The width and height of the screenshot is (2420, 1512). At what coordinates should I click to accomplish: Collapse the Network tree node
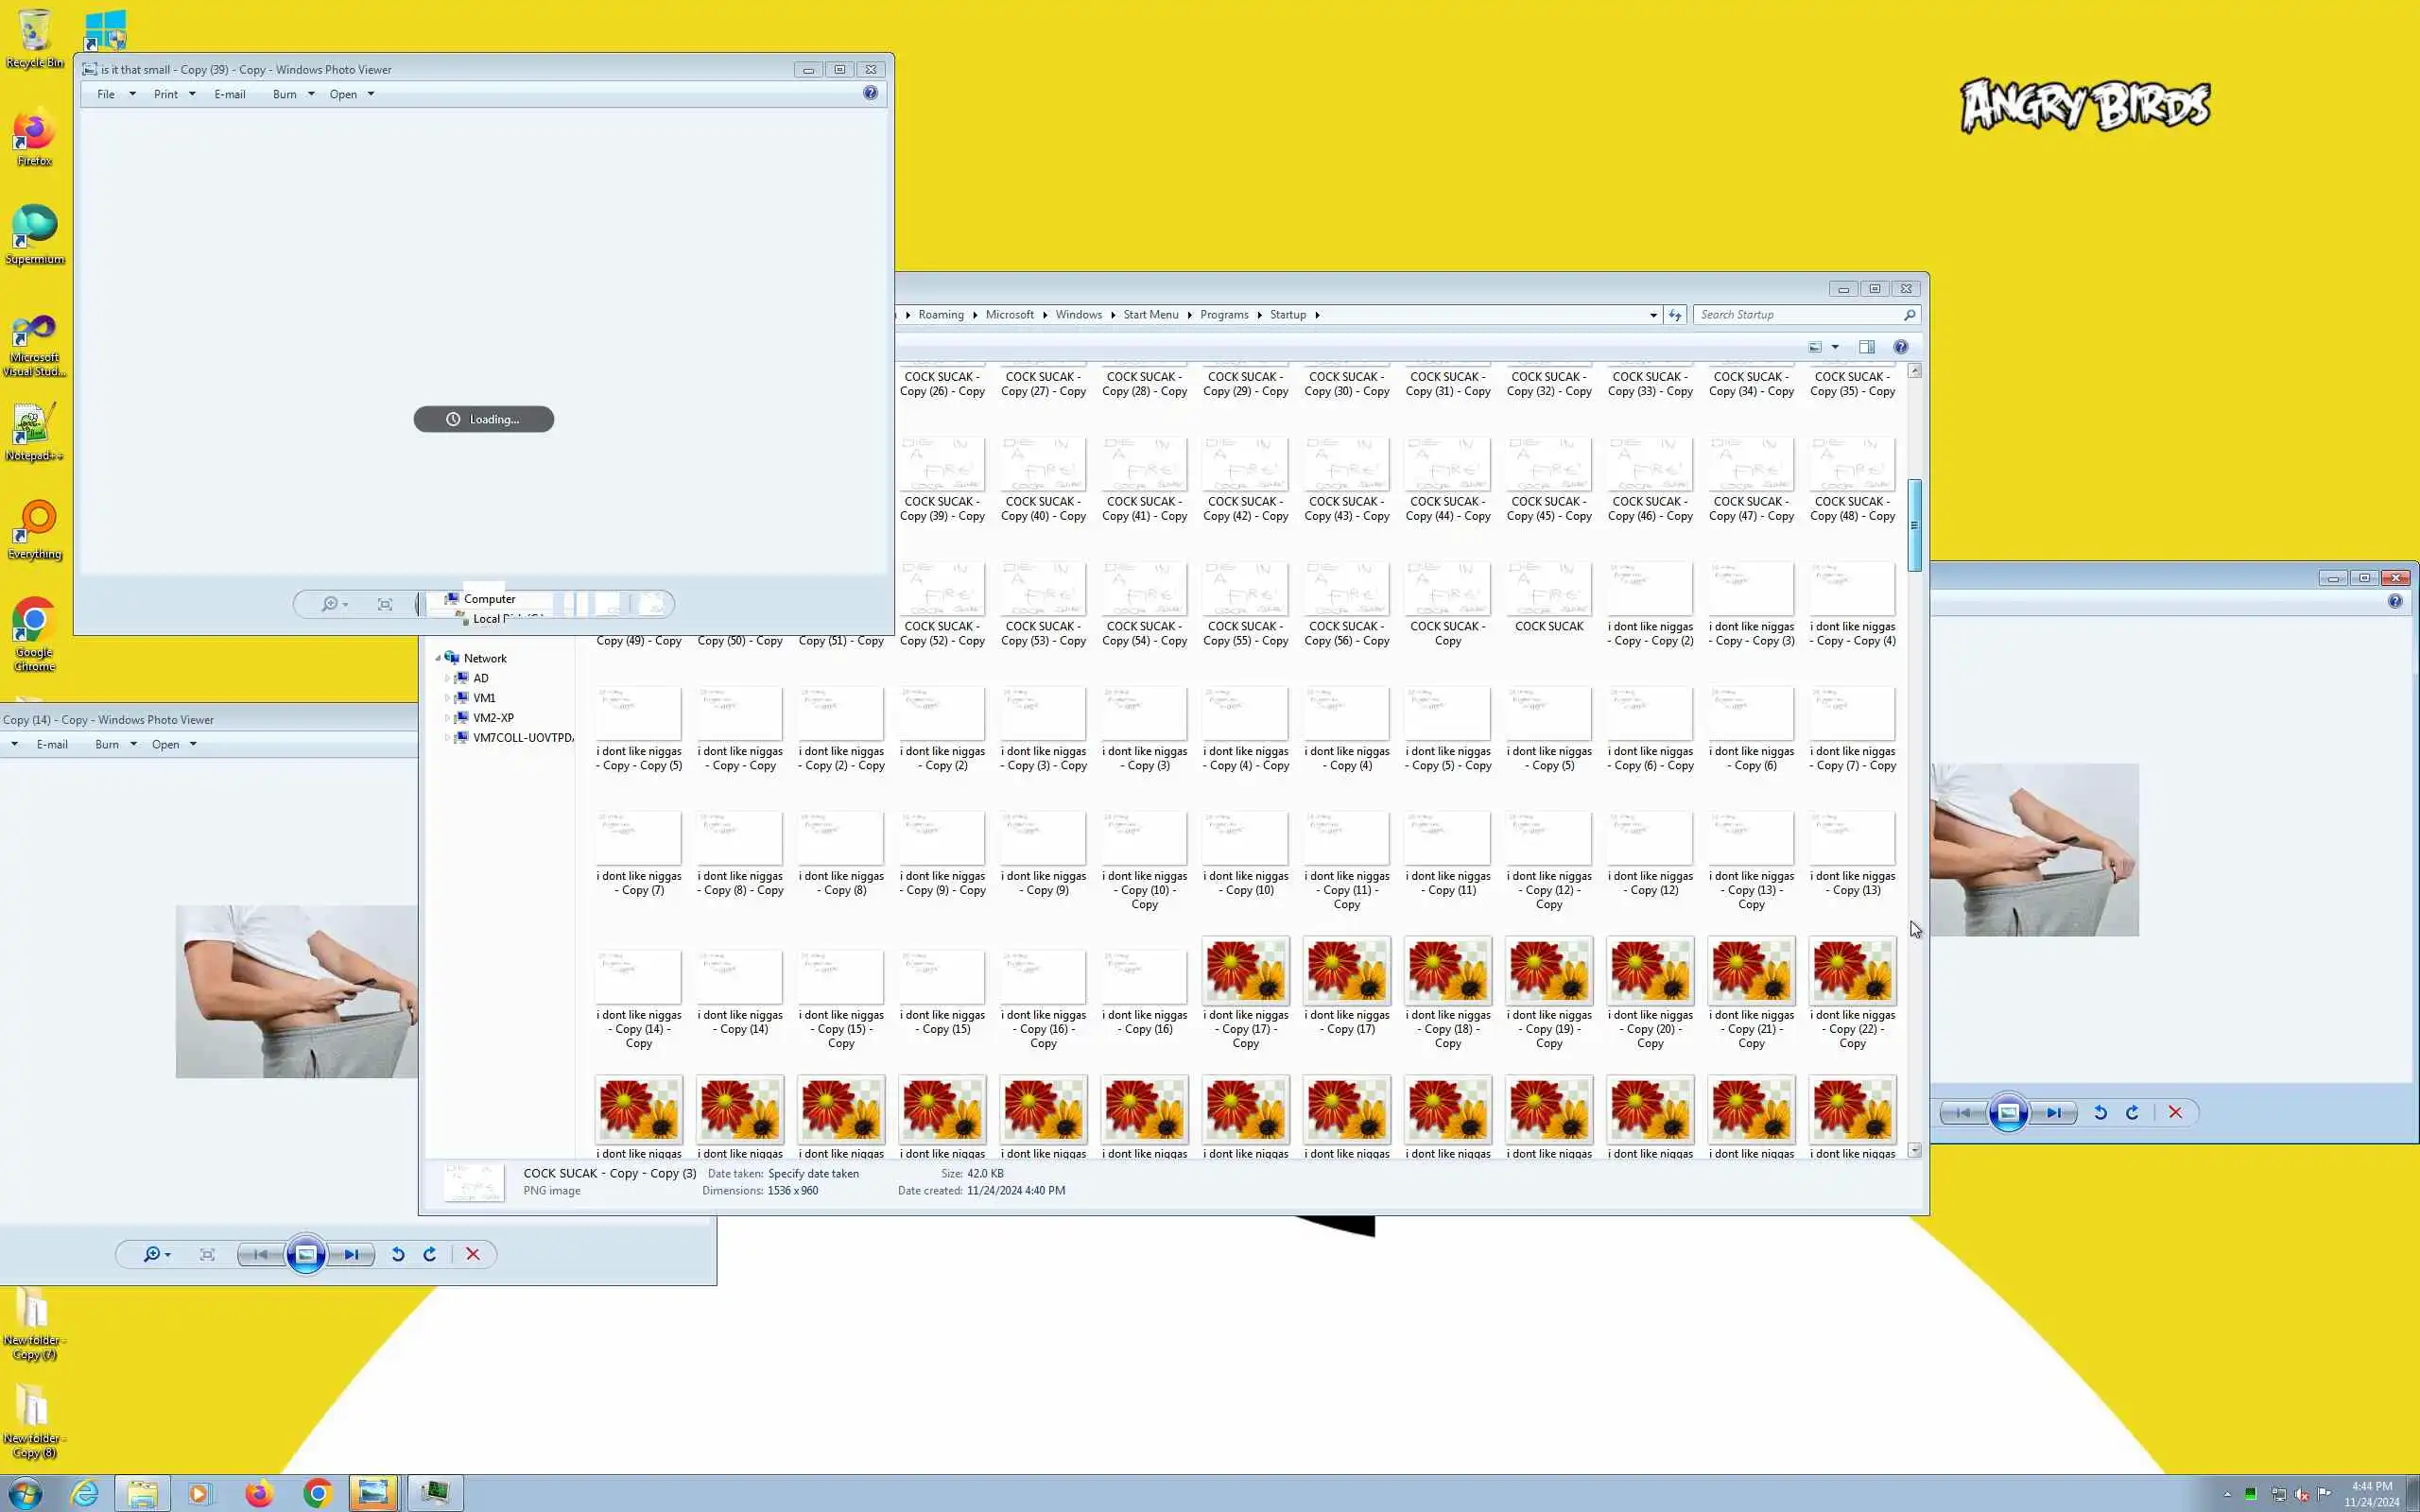[438, 658]
